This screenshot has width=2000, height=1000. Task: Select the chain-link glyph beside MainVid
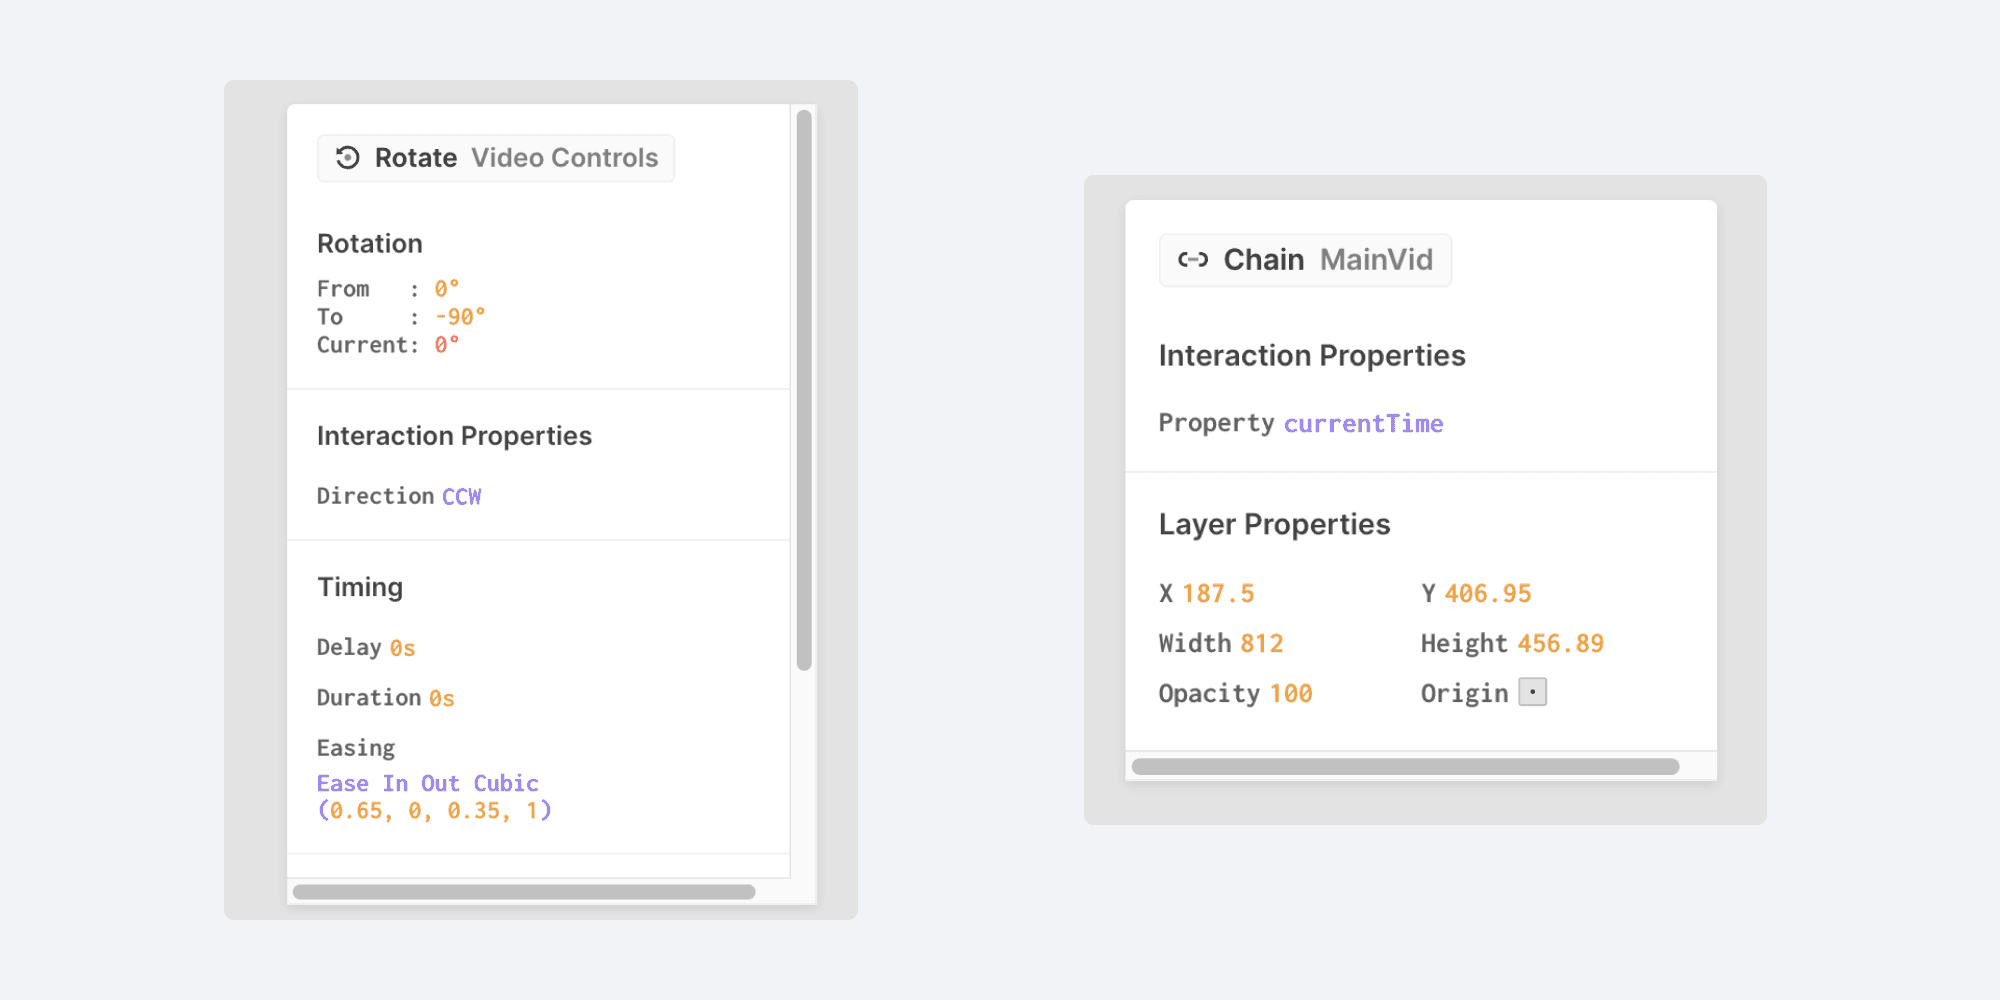point(1192,259)
